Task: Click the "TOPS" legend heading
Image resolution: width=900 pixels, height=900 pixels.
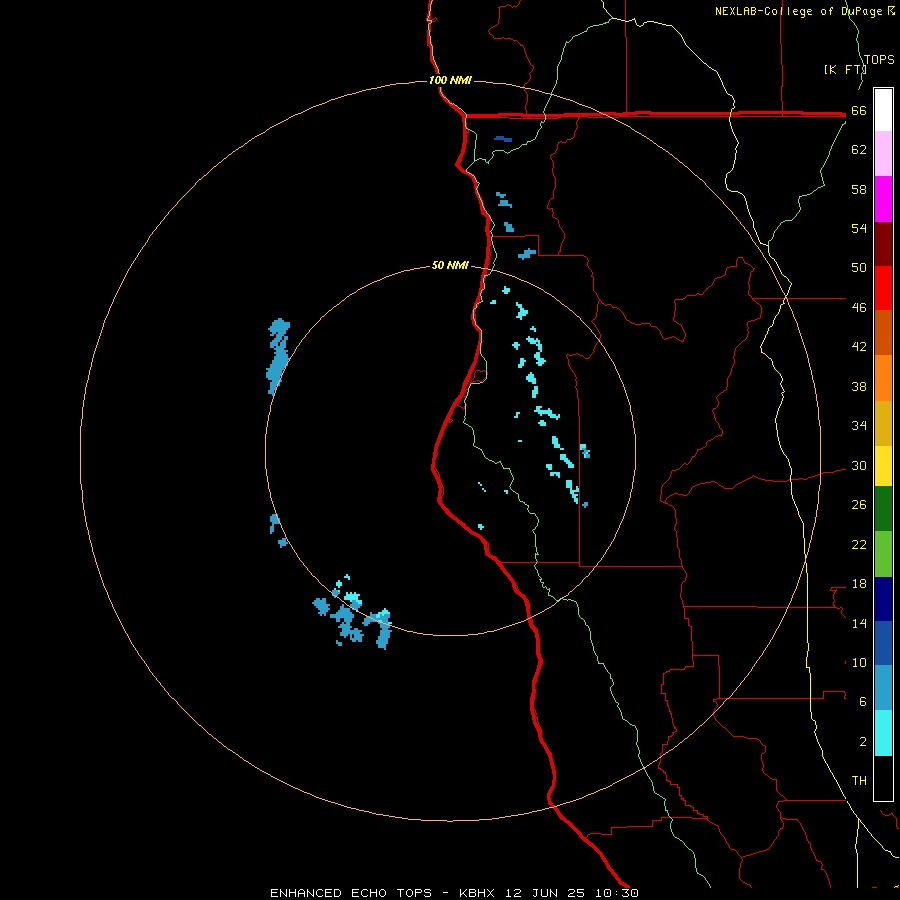Action: (x=879, y=60)
